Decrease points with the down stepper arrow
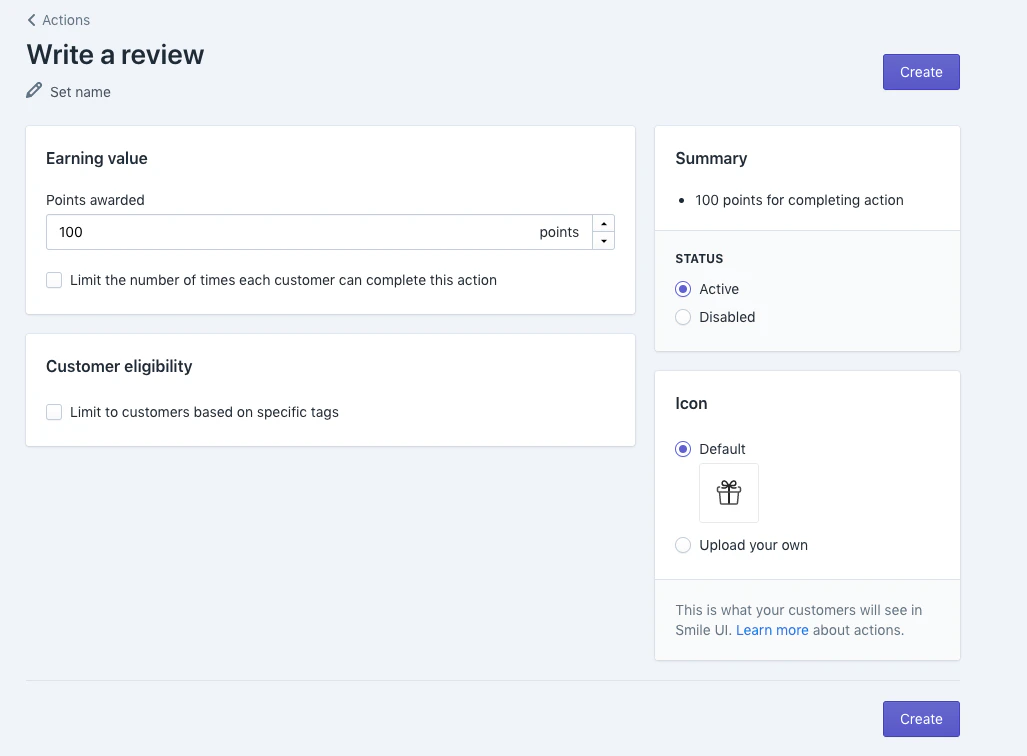The height and width of the screenshot is (756, 1027). point(603,241)
